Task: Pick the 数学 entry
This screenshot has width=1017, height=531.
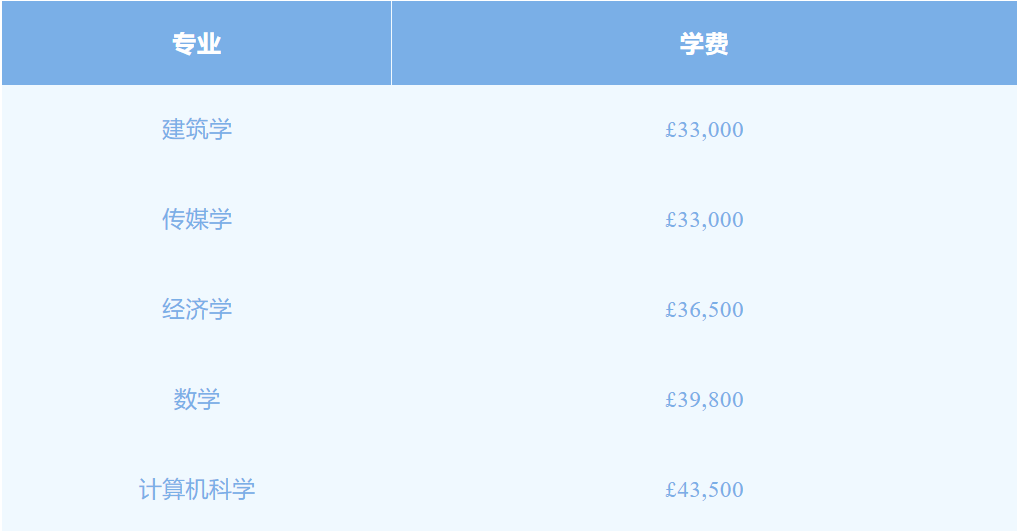Action: tap(197, 399)
